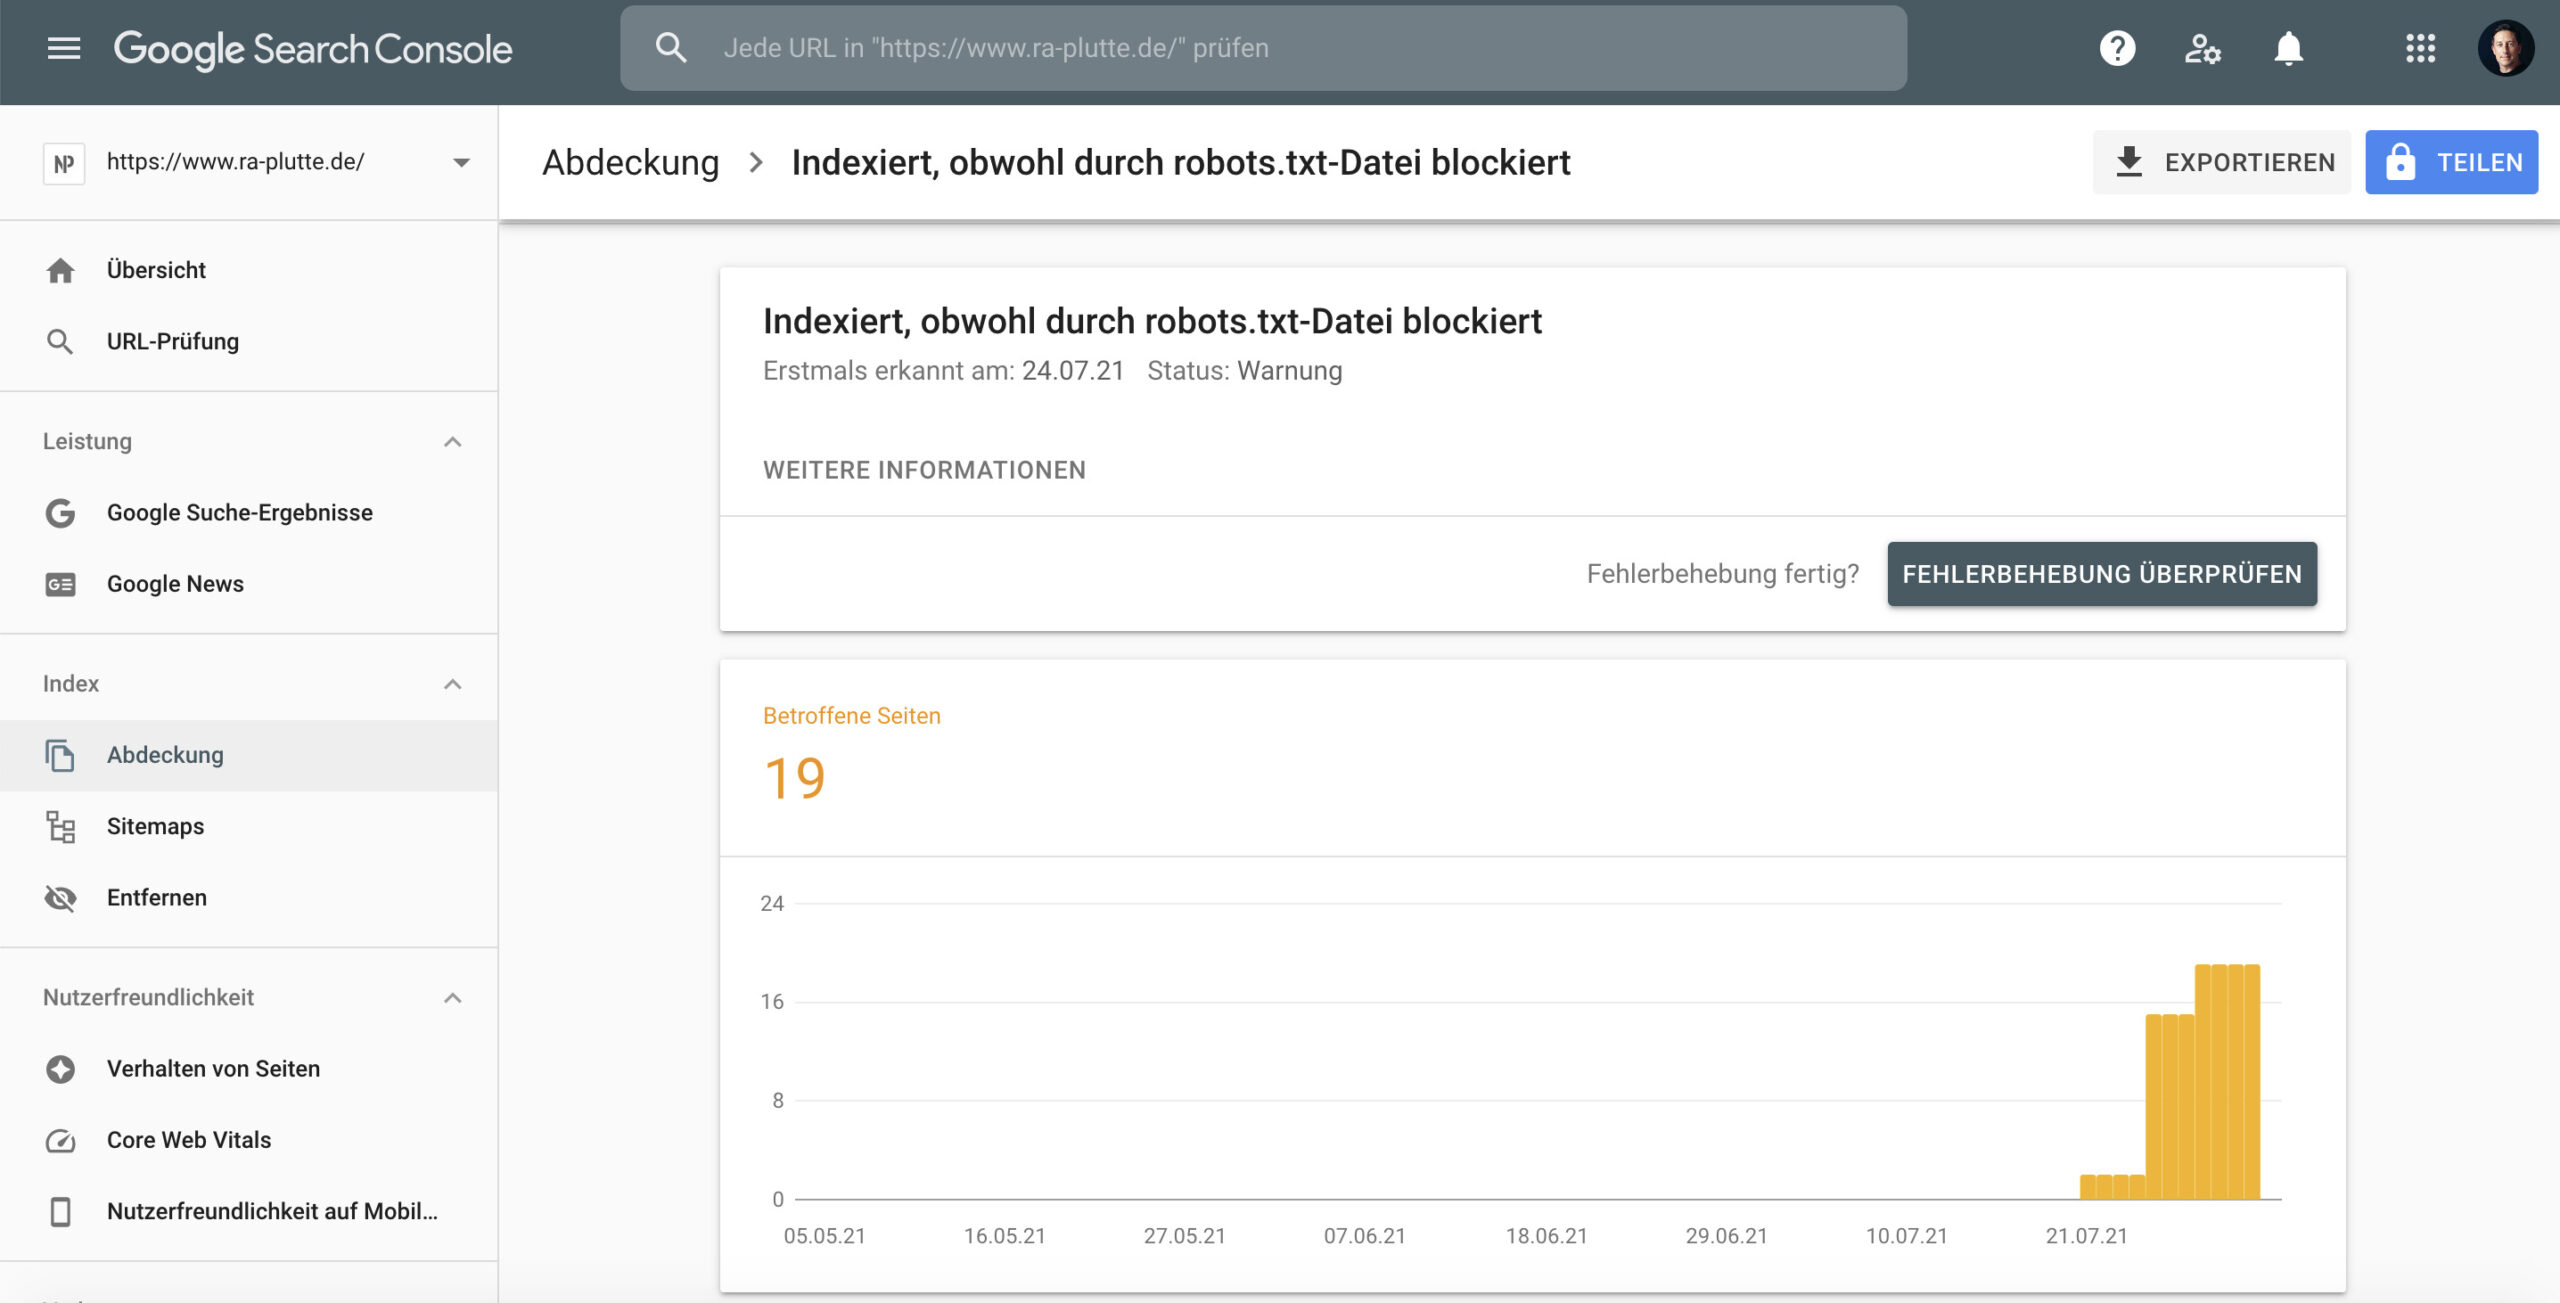2560x1303 pixels.
Task: Open user and property settings icon
Action: (2202, 48)
